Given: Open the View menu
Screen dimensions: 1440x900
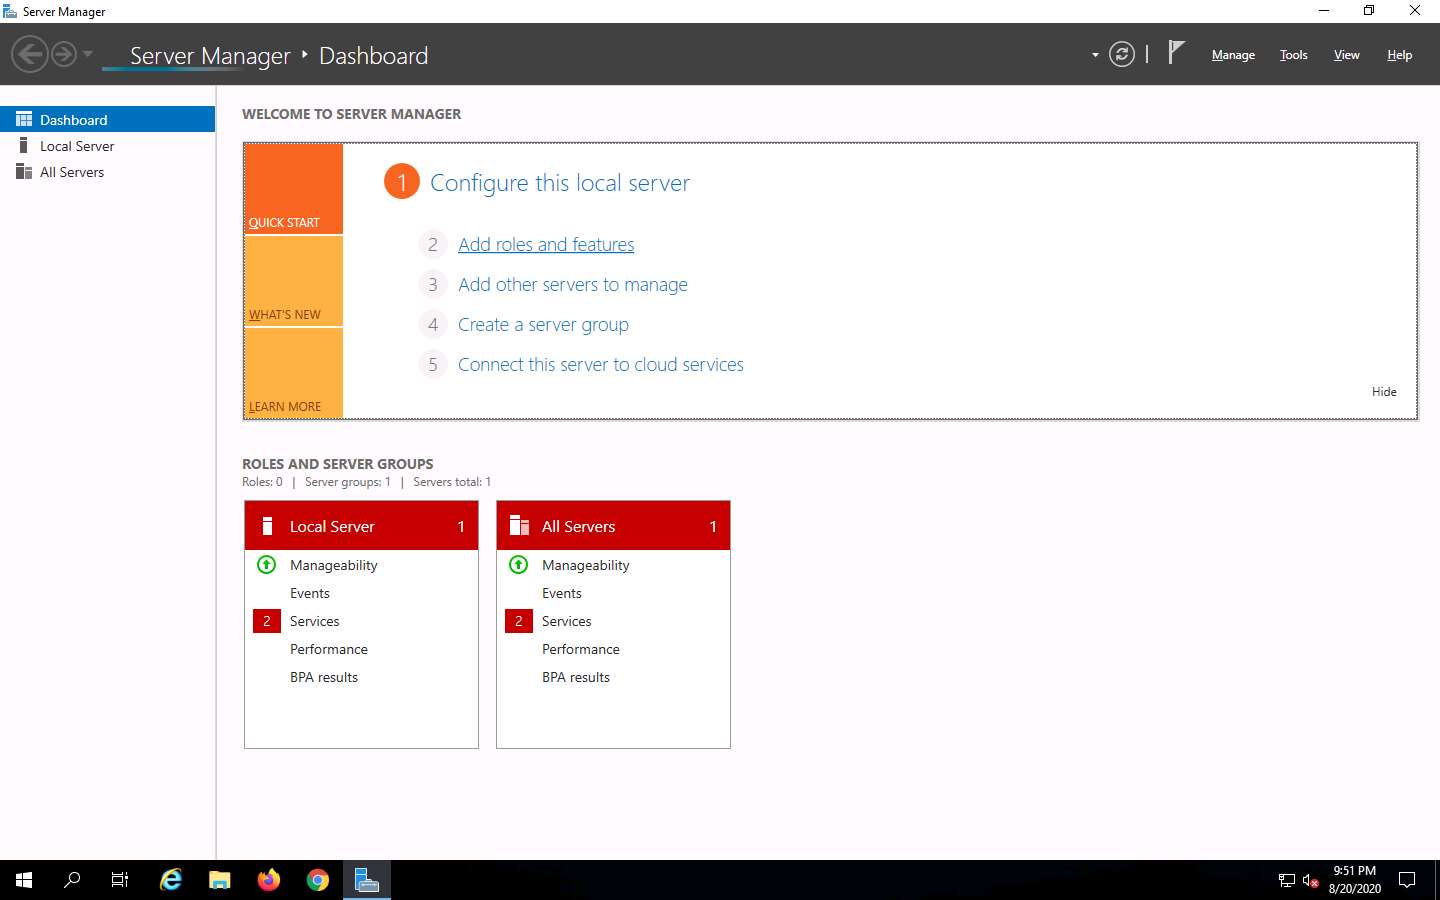Looking at the screenshot, I should pyautogui.click(x=1346, y=55).
